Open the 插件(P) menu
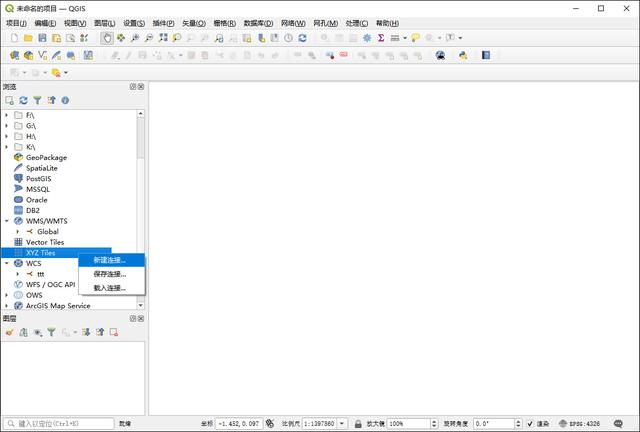 163,23
